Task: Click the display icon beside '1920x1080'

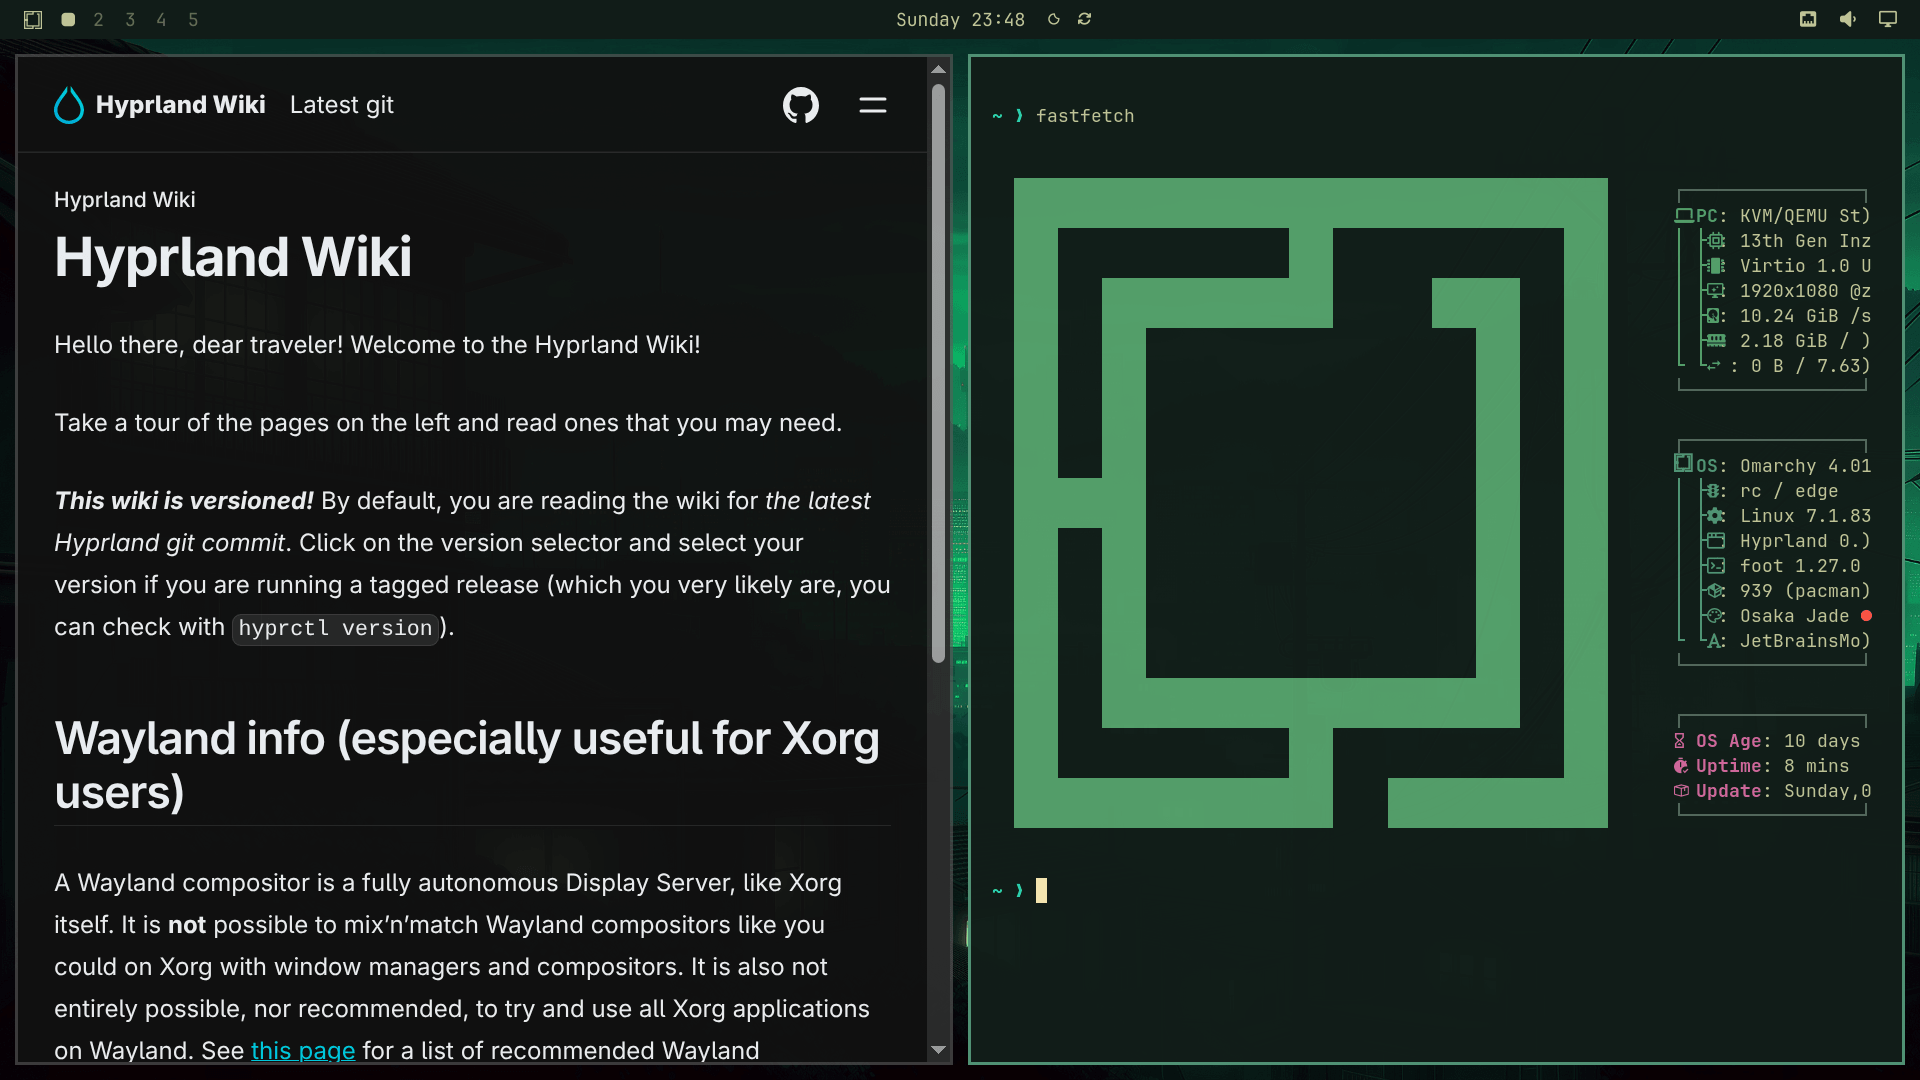Action: click(x=1716, y=291)
